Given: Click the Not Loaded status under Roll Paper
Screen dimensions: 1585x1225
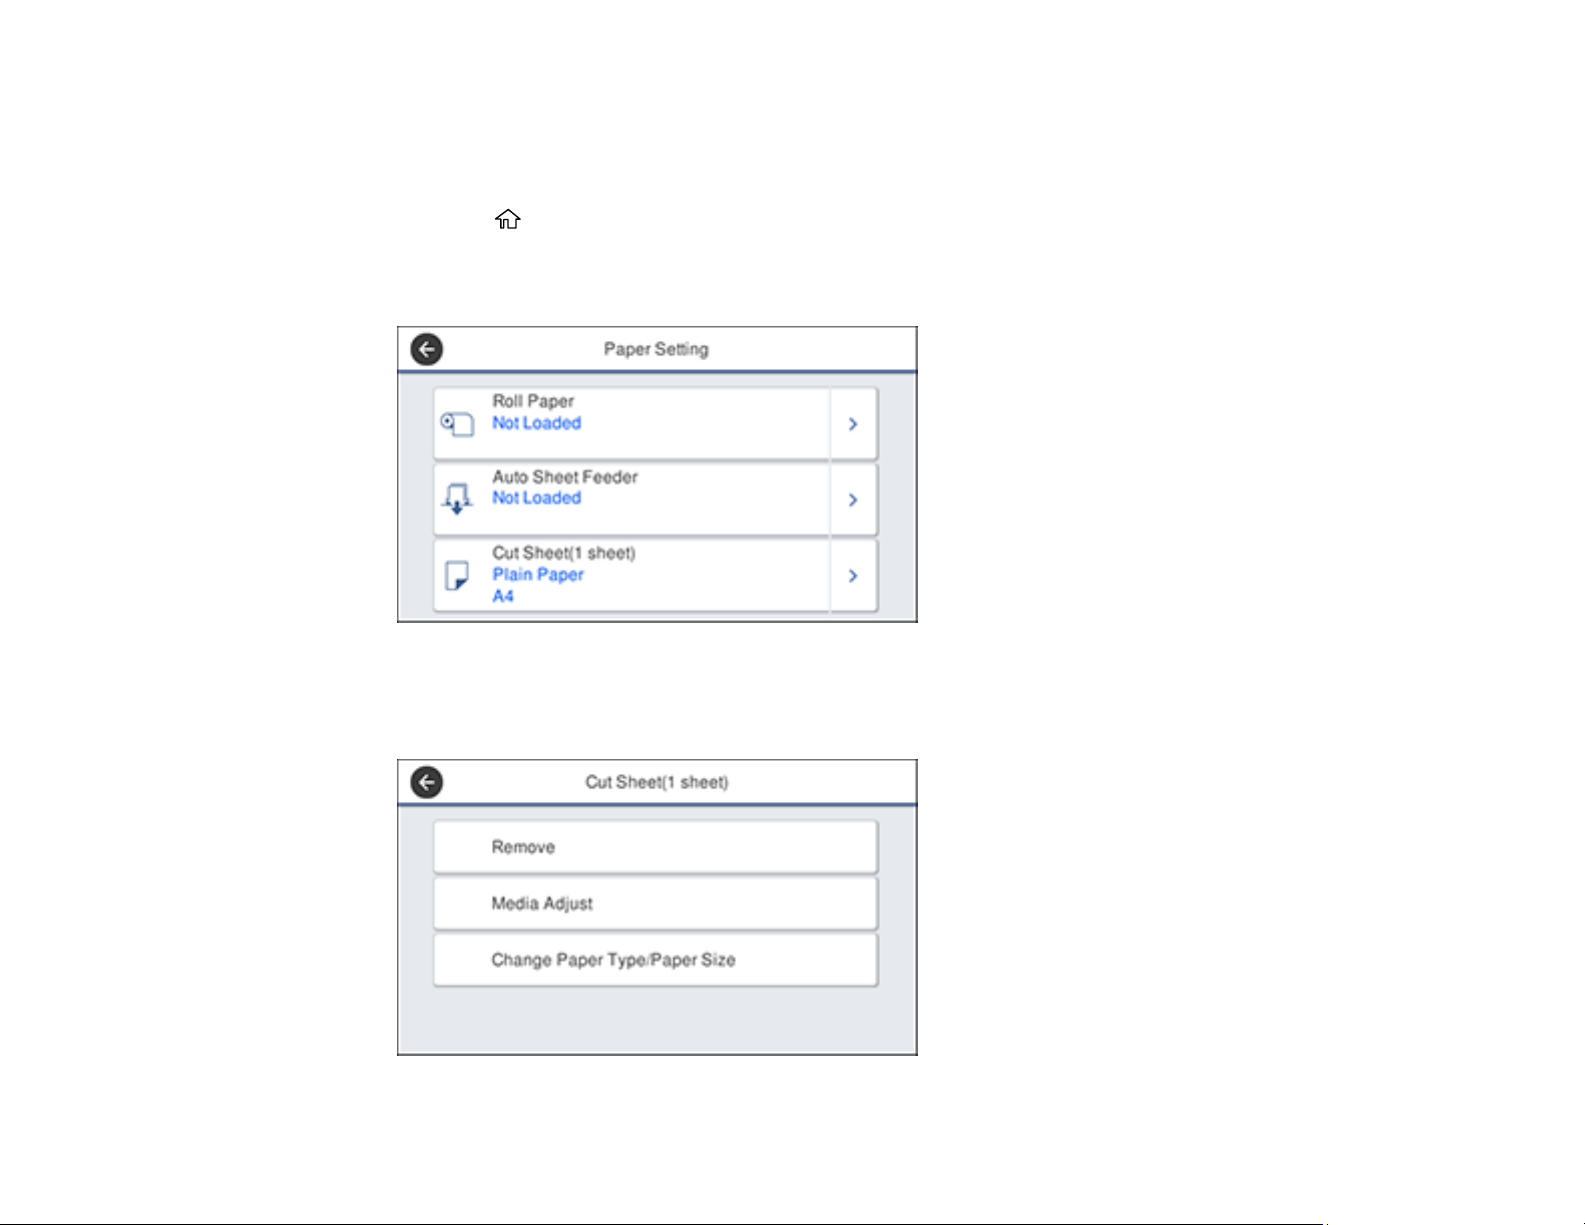Looking at the screenshot, I should (x=536, y=423).
